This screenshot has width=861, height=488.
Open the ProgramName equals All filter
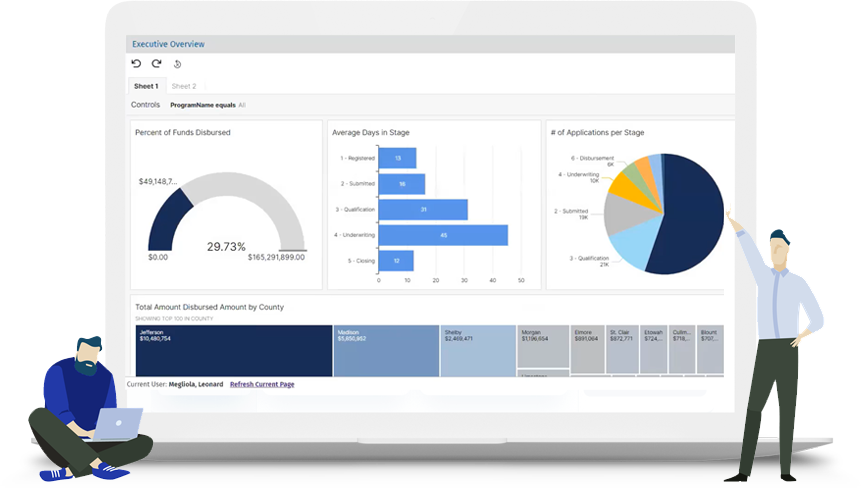pyautogui.click(x=207, y=105)
